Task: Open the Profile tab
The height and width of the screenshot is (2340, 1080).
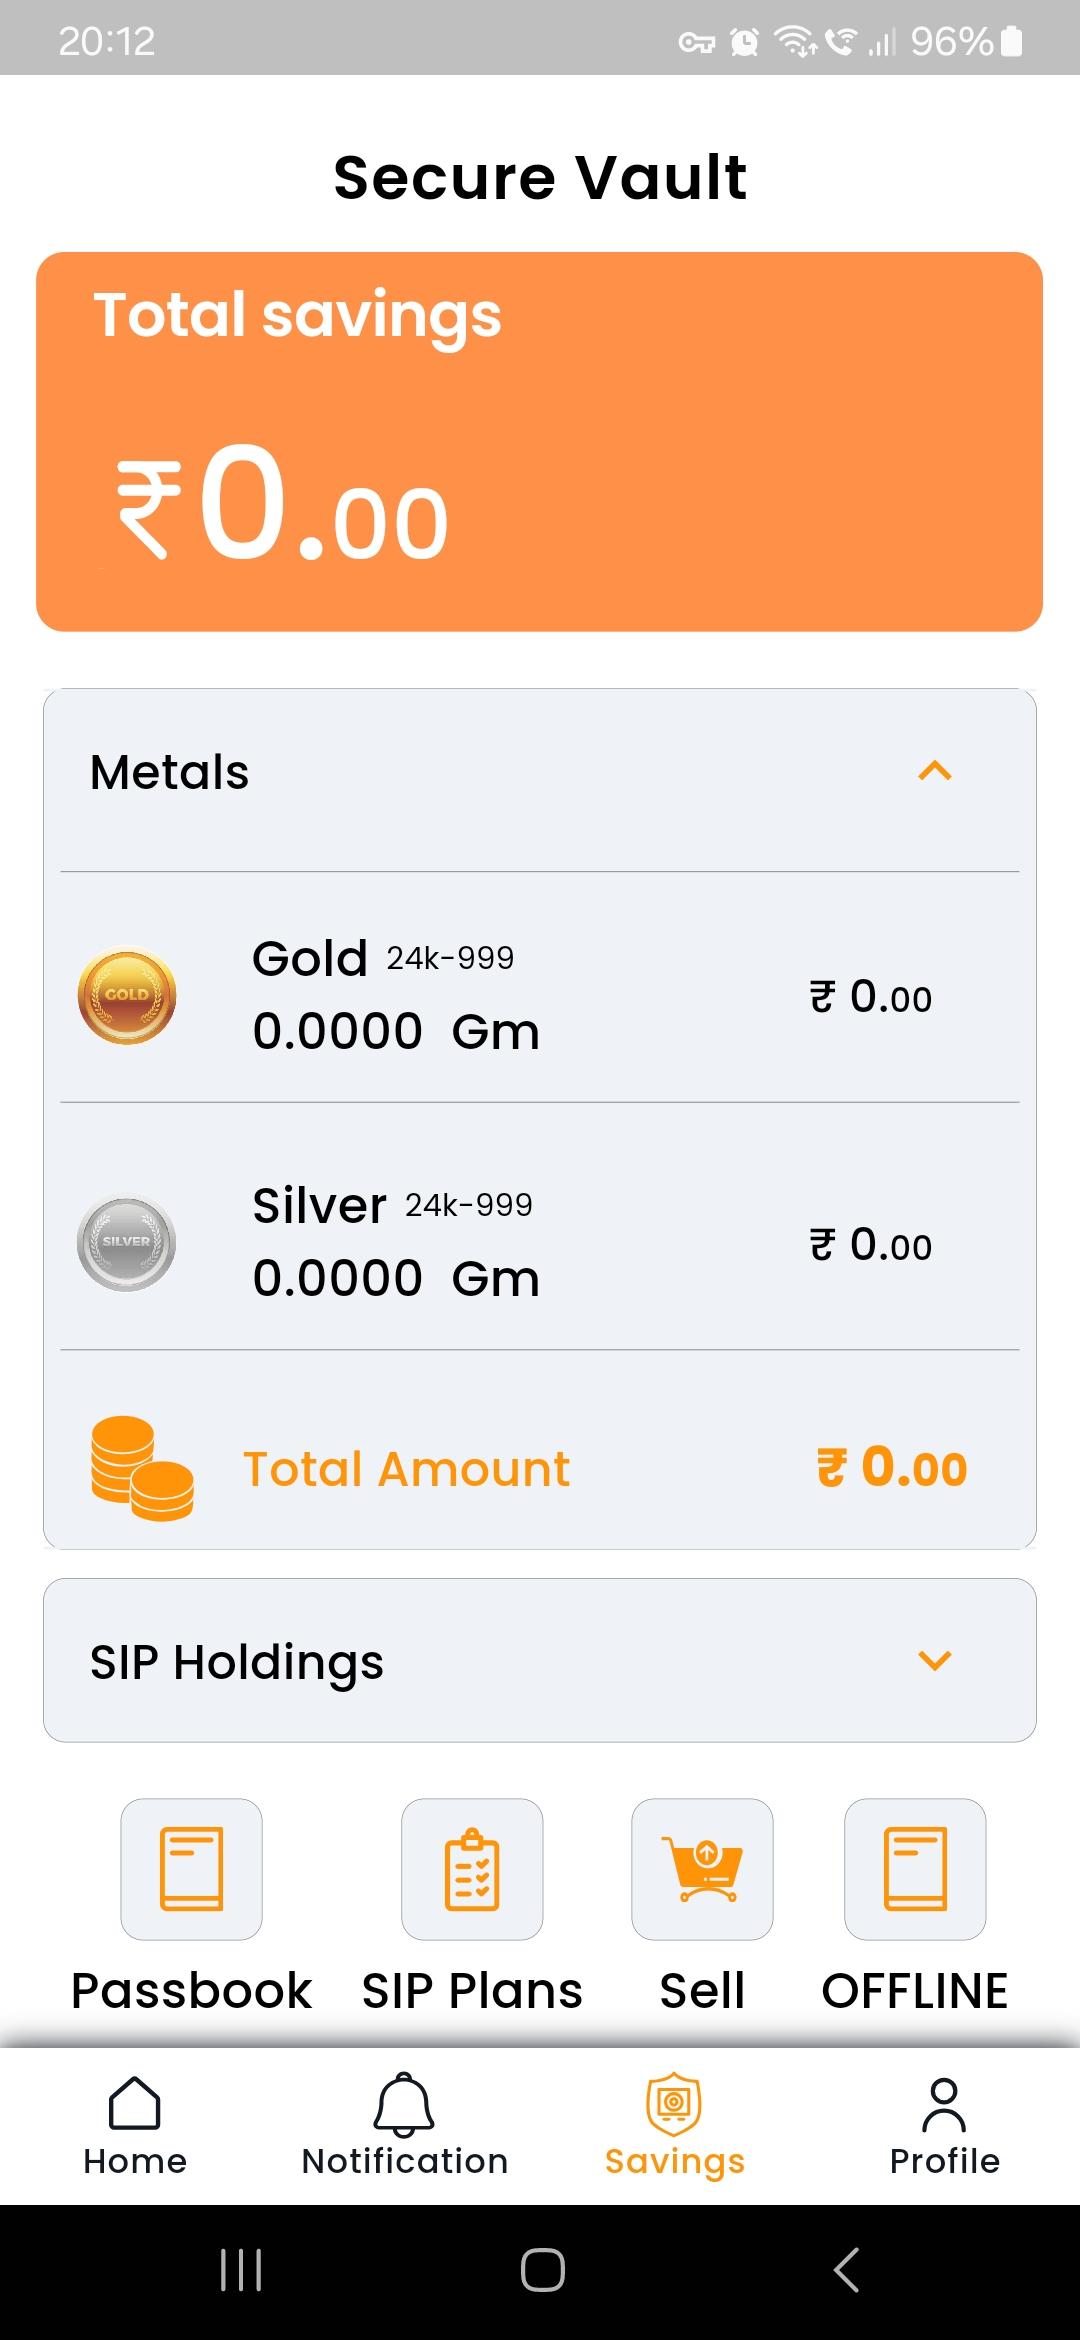Action: click(945, 2125)
